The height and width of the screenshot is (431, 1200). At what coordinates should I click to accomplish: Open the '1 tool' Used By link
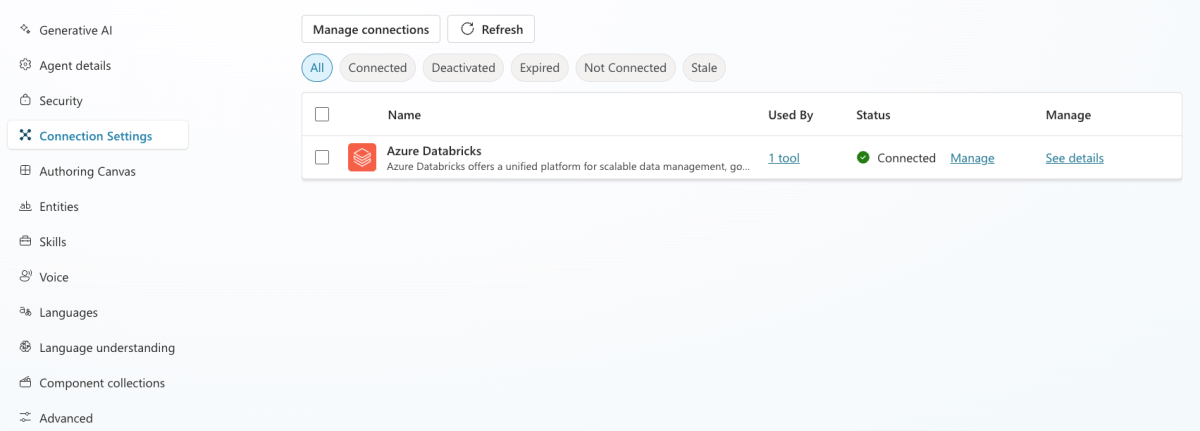click(784, 158)
